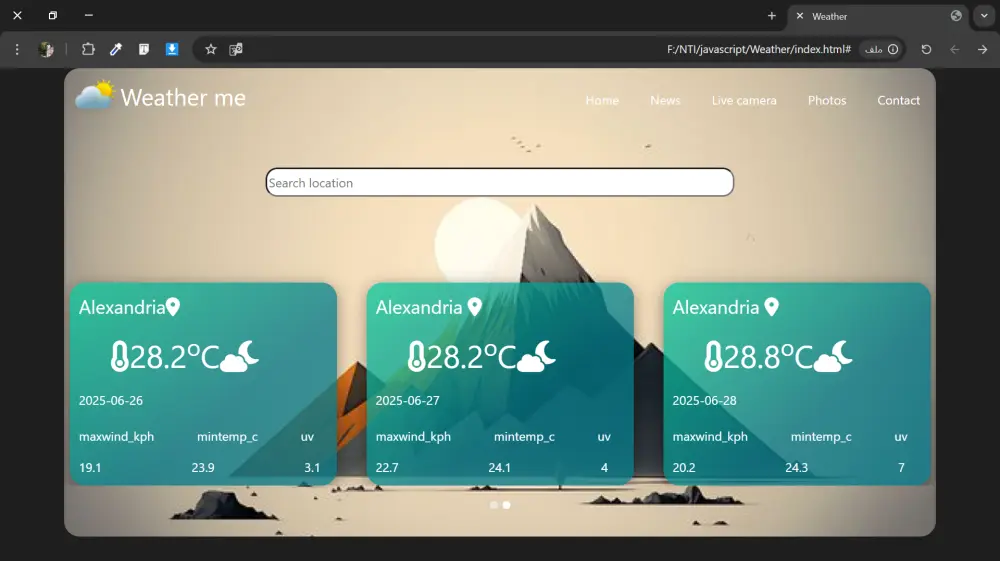
Task: Click uv value 3.1
Action: [312, 467]
